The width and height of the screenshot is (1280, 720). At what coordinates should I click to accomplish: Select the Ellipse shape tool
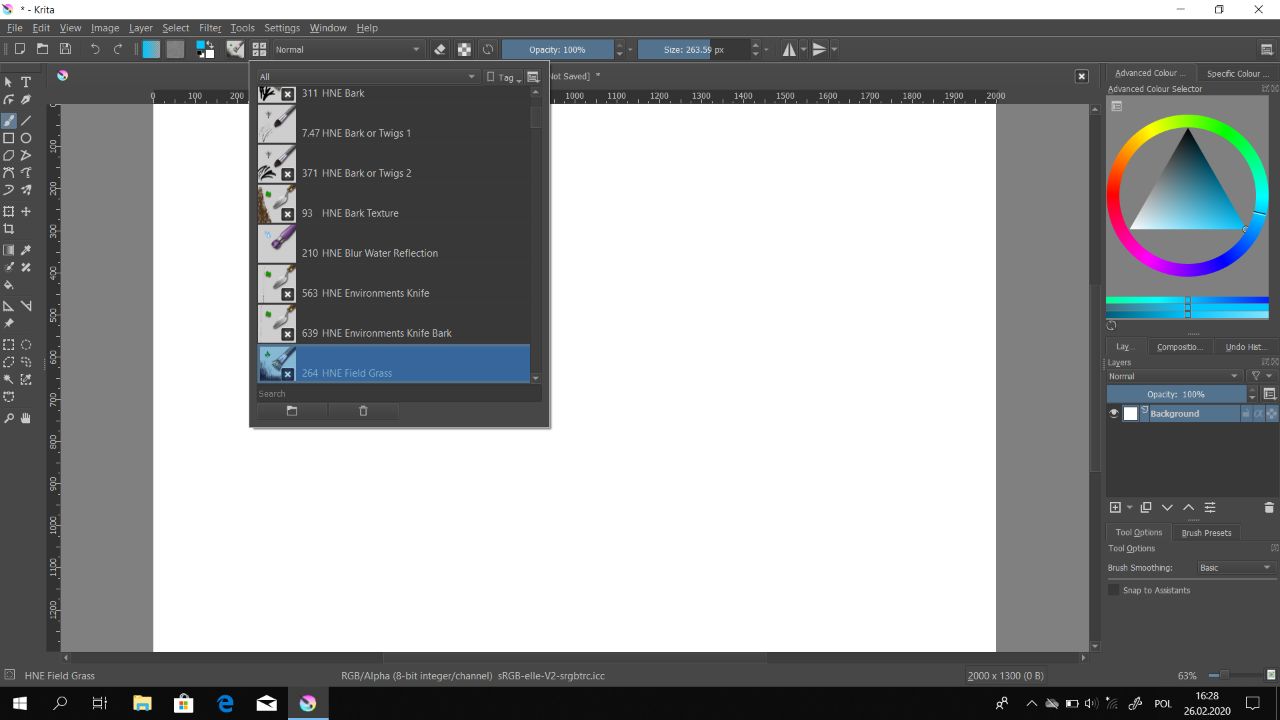26,138
